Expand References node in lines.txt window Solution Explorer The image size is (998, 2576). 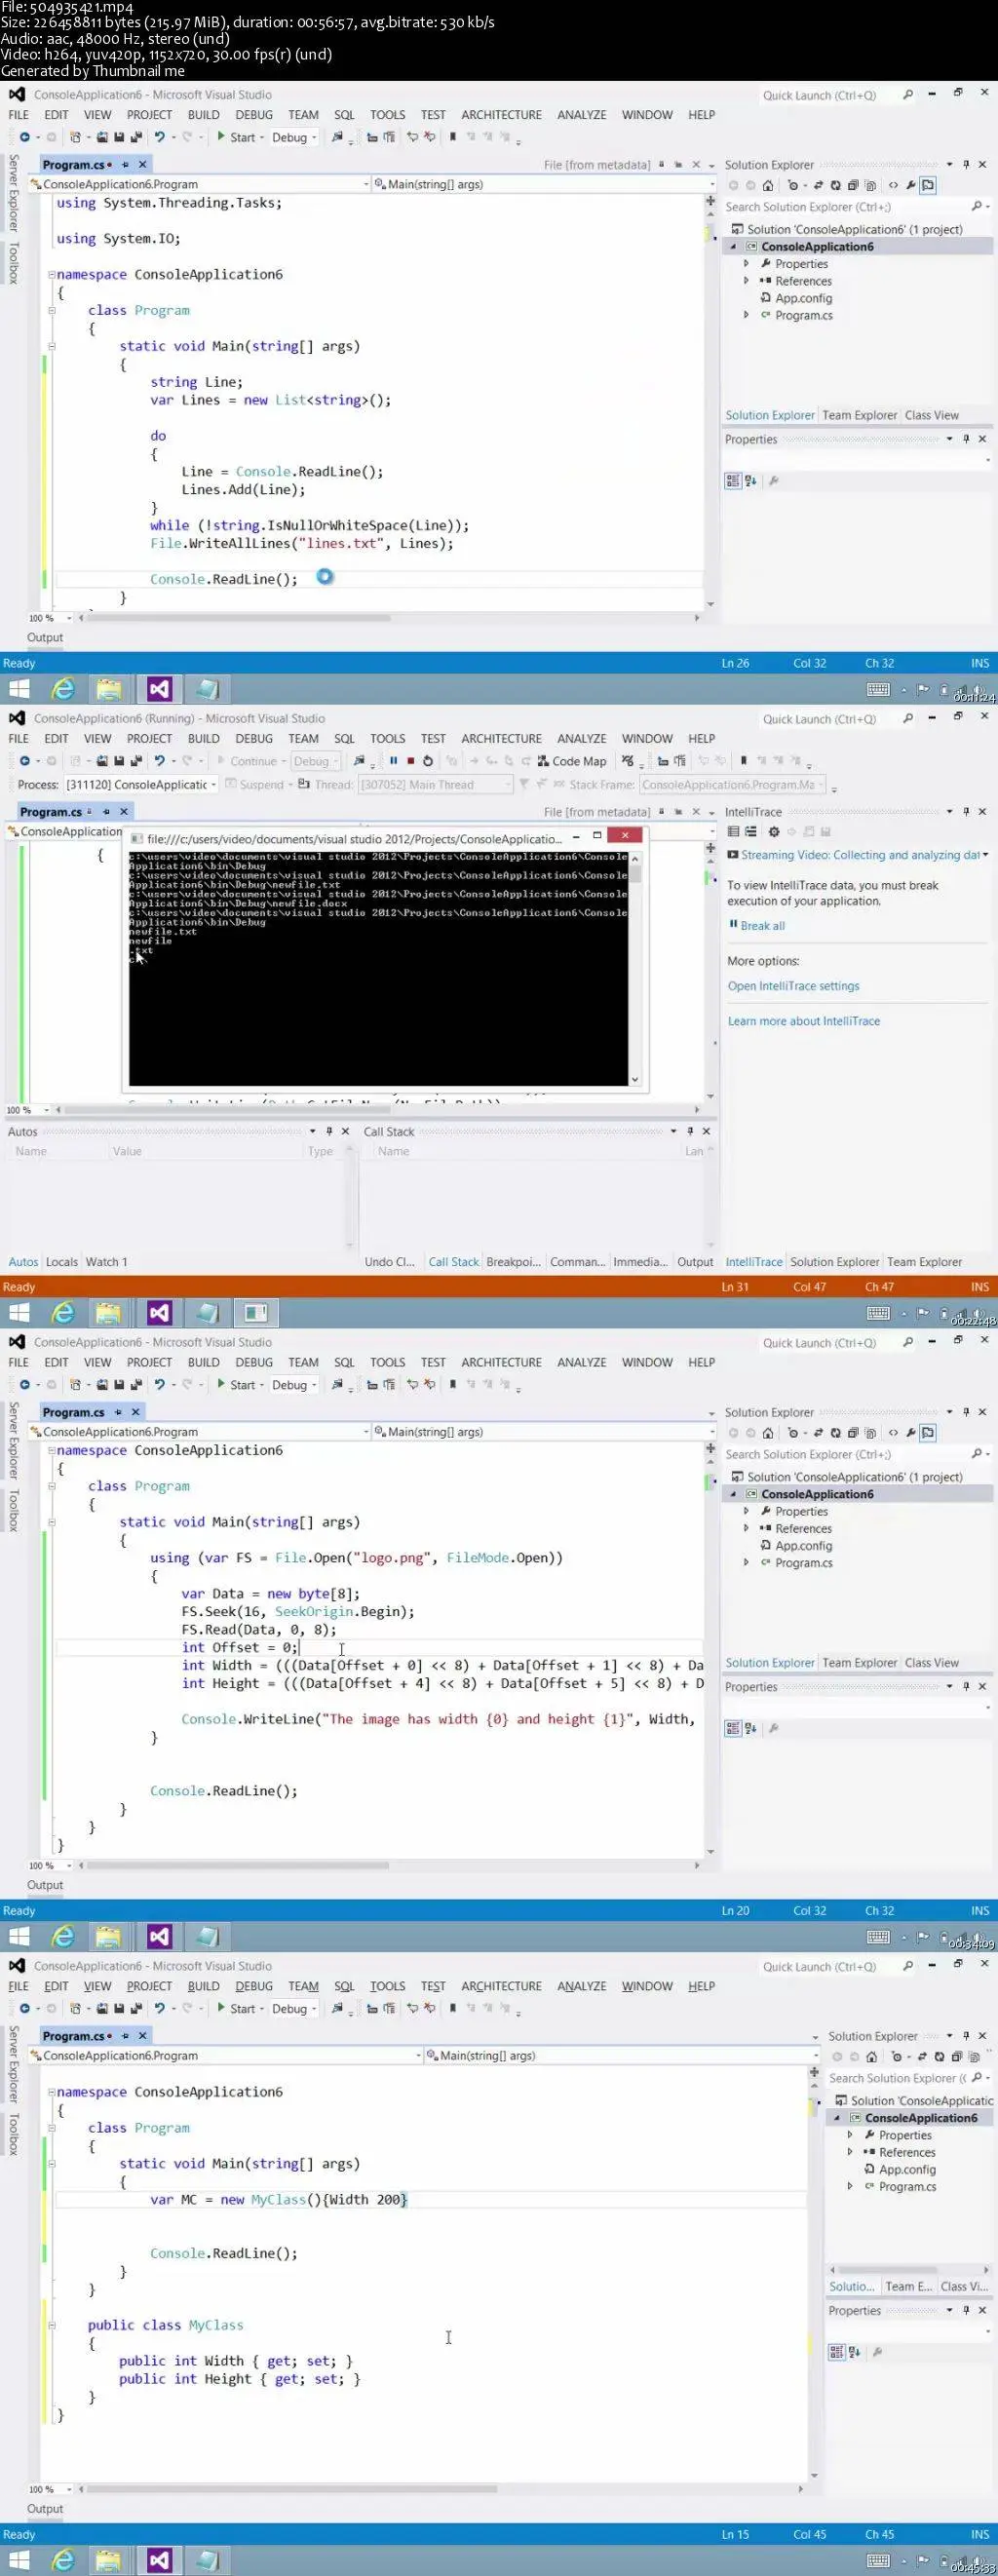click(746, 281)
